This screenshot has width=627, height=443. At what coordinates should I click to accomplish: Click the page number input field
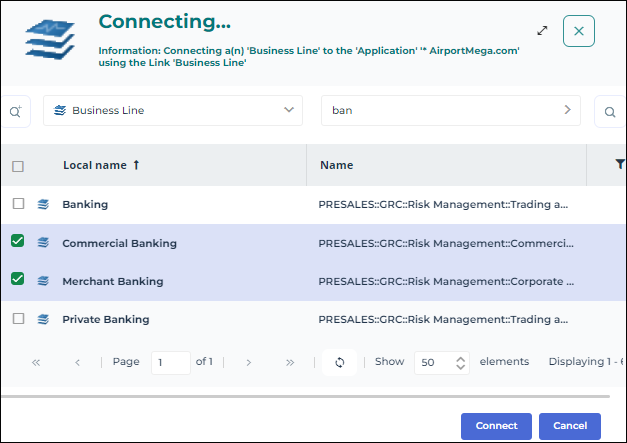tap(170, 362)
